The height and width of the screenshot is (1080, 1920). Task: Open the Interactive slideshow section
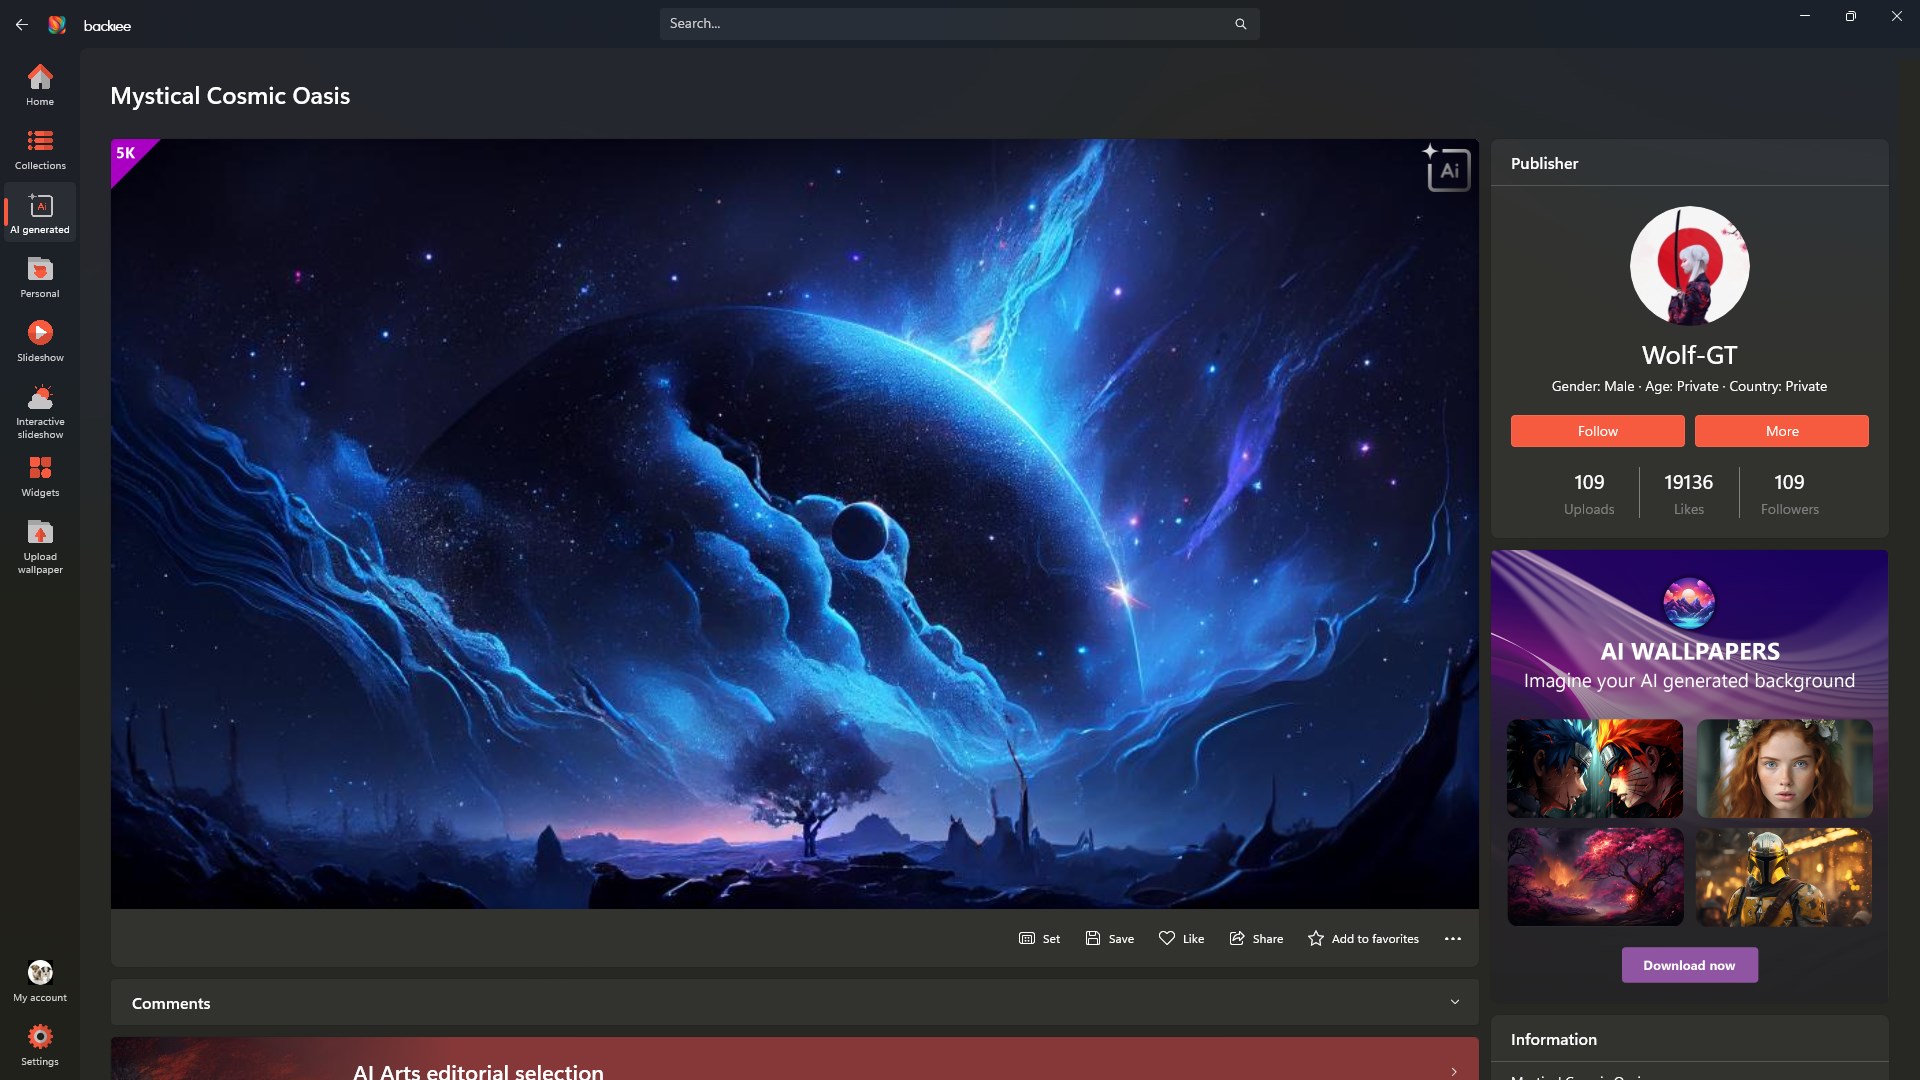[40, 409]
